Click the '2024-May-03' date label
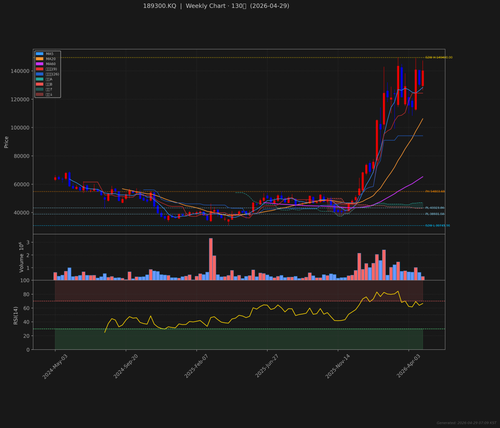Viewport: 500px width, 428px height. pos(55,366)
